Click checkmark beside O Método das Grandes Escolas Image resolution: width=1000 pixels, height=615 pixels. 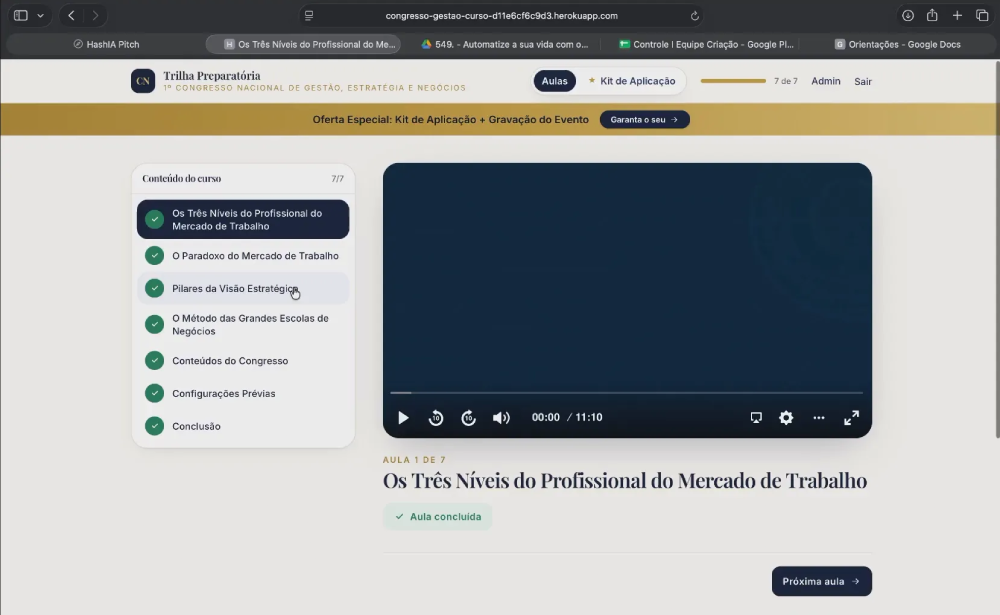[x=154, y=324]
